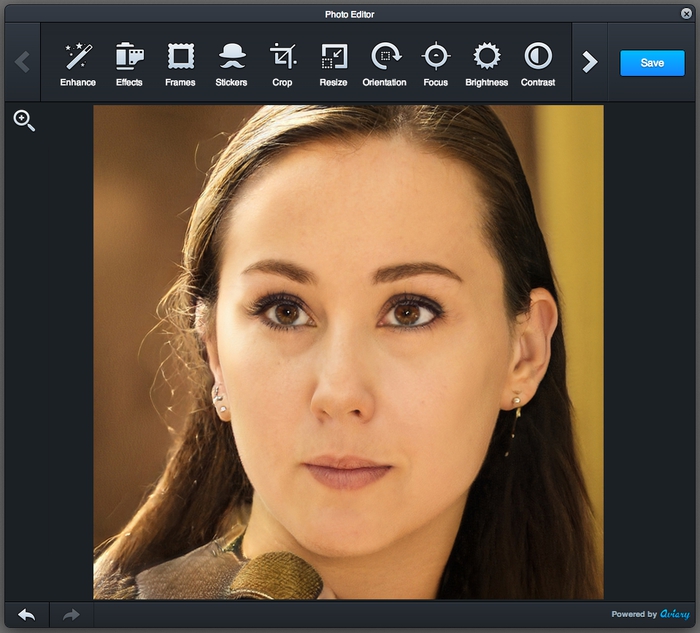
Task: Click the portrait photo on the canvas
Action: coord(348,352)
